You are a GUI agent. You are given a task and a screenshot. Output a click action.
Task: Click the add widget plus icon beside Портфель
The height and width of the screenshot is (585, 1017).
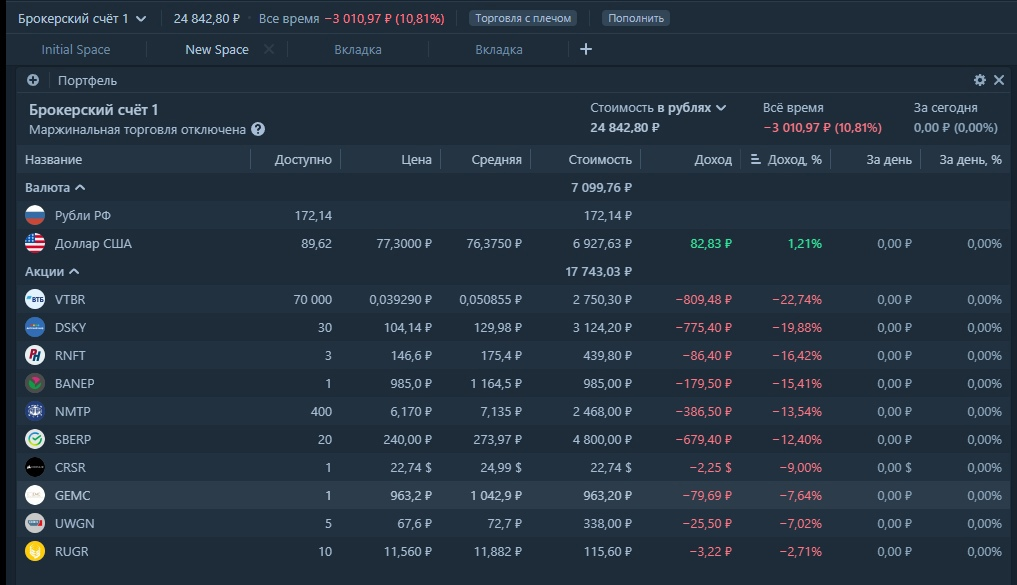click(33, 80)
